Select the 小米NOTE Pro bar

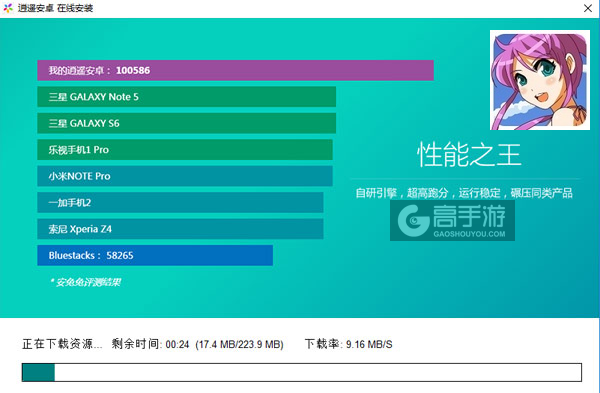coord(185,176)
